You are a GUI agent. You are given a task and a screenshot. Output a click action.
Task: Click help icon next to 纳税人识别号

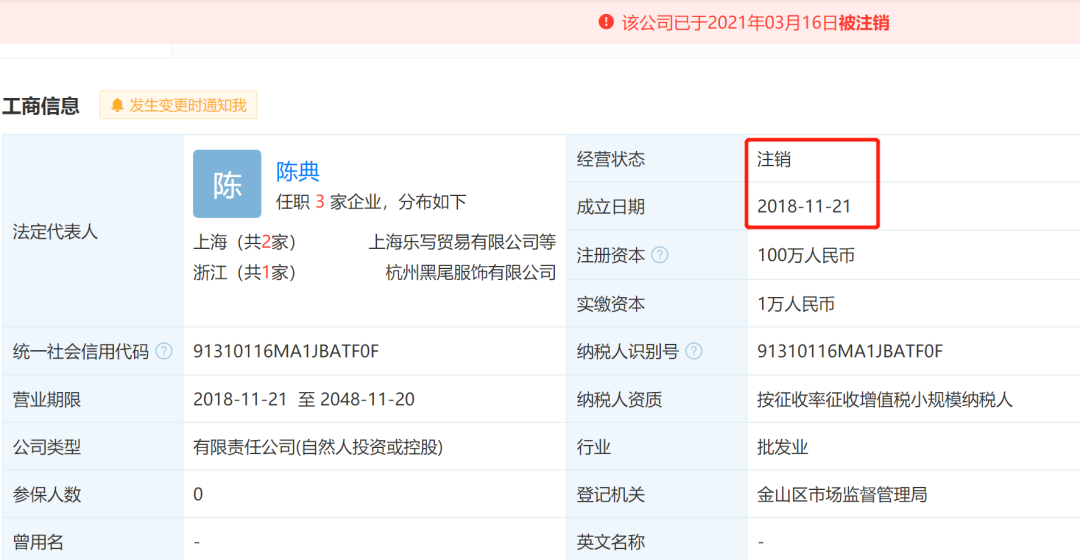(694, 351)
